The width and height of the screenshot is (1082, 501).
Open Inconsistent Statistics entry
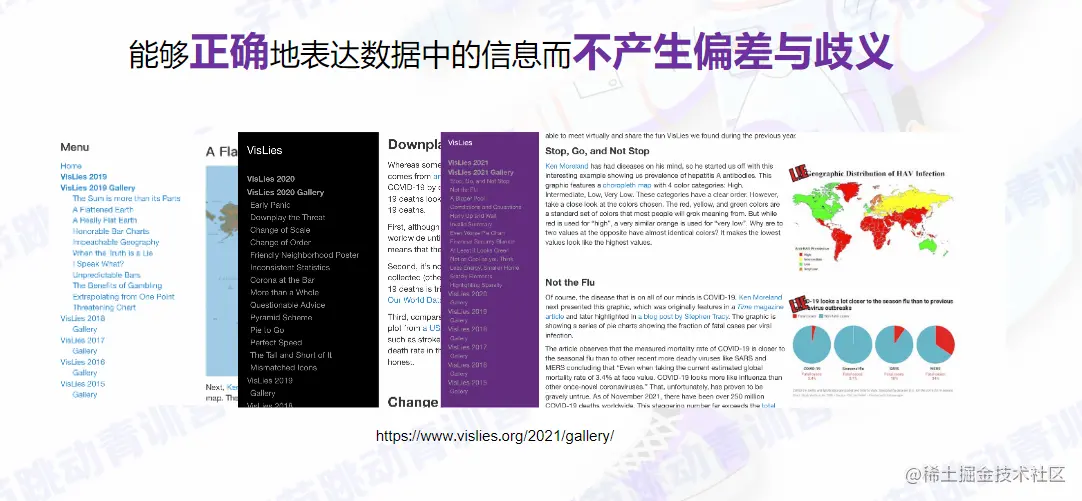[x=290, y=267]
